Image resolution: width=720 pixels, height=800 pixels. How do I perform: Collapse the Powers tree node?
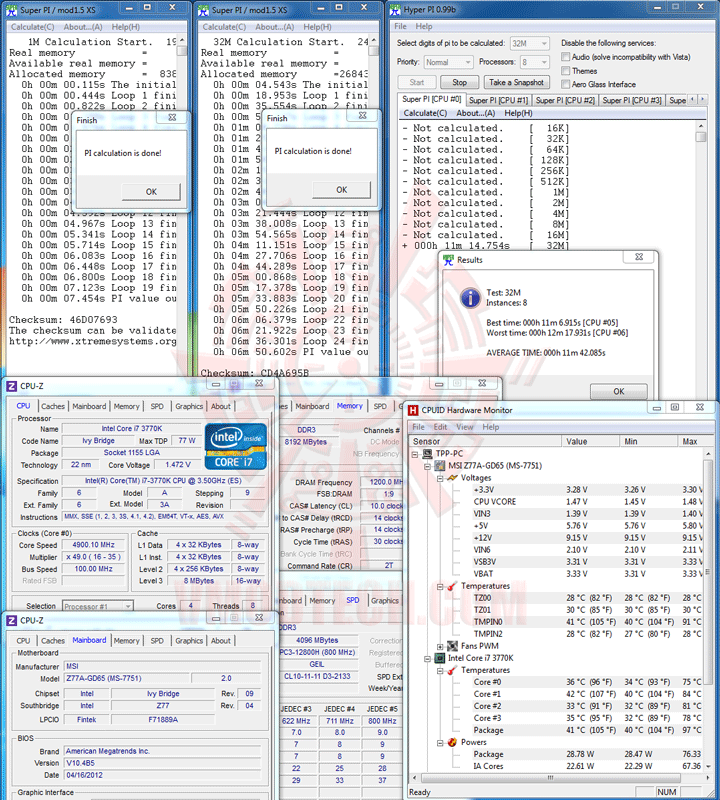440,743
